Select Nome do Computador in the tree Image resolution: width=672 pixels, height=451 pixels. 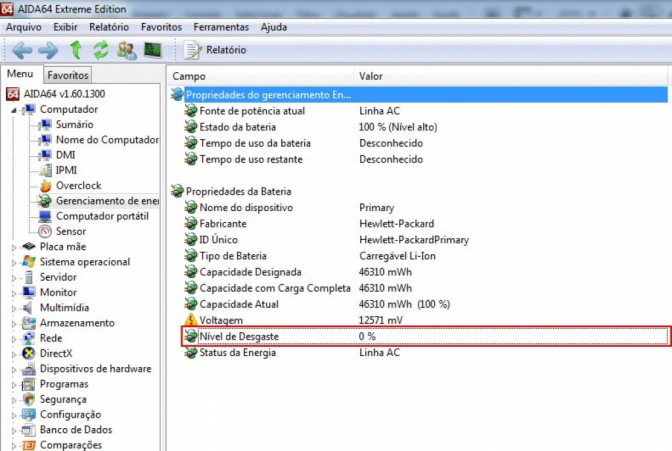(108, 140)
